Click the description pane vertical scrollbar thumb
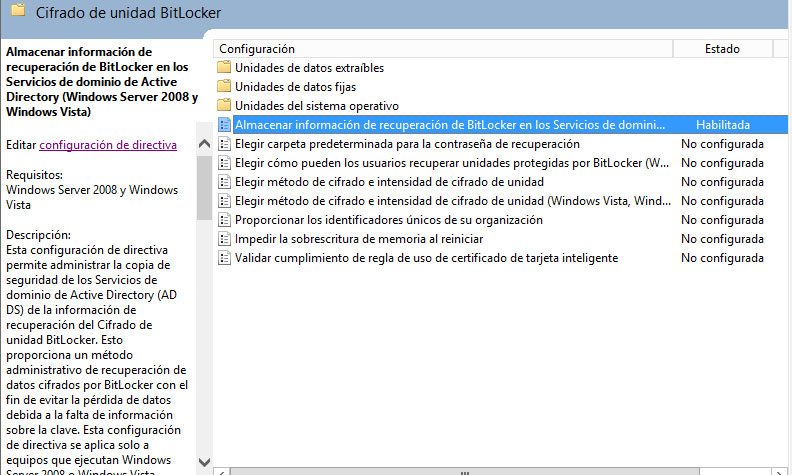Screen dimensions: 792x475 click(204, 187)
